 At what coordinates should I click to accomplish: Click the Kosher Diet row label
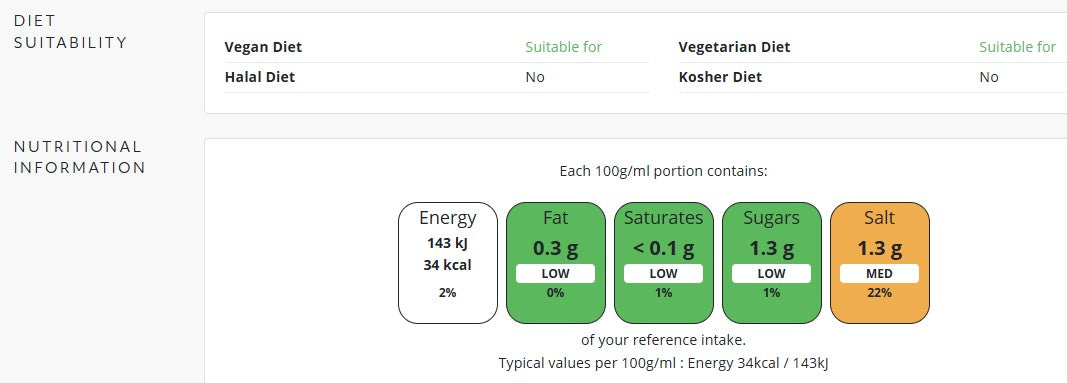(x=720, y=77)
